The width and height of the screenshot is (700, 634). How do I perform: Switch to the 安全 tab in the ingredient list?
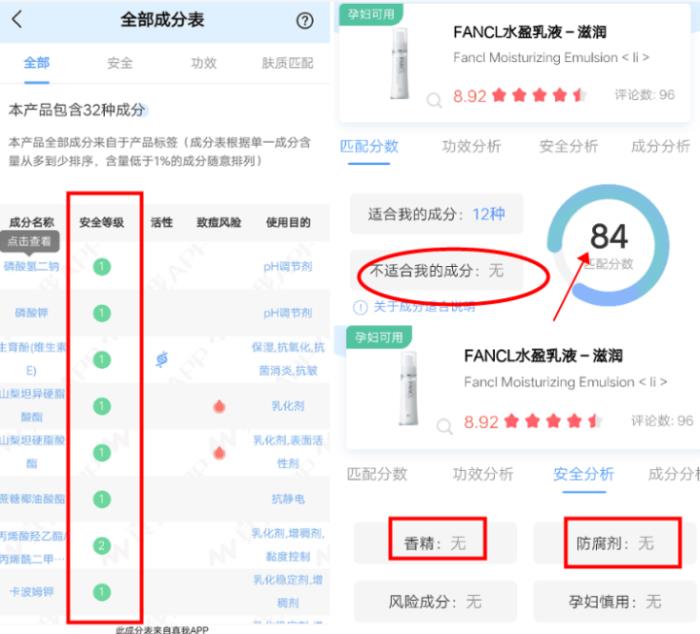point(120,63)
